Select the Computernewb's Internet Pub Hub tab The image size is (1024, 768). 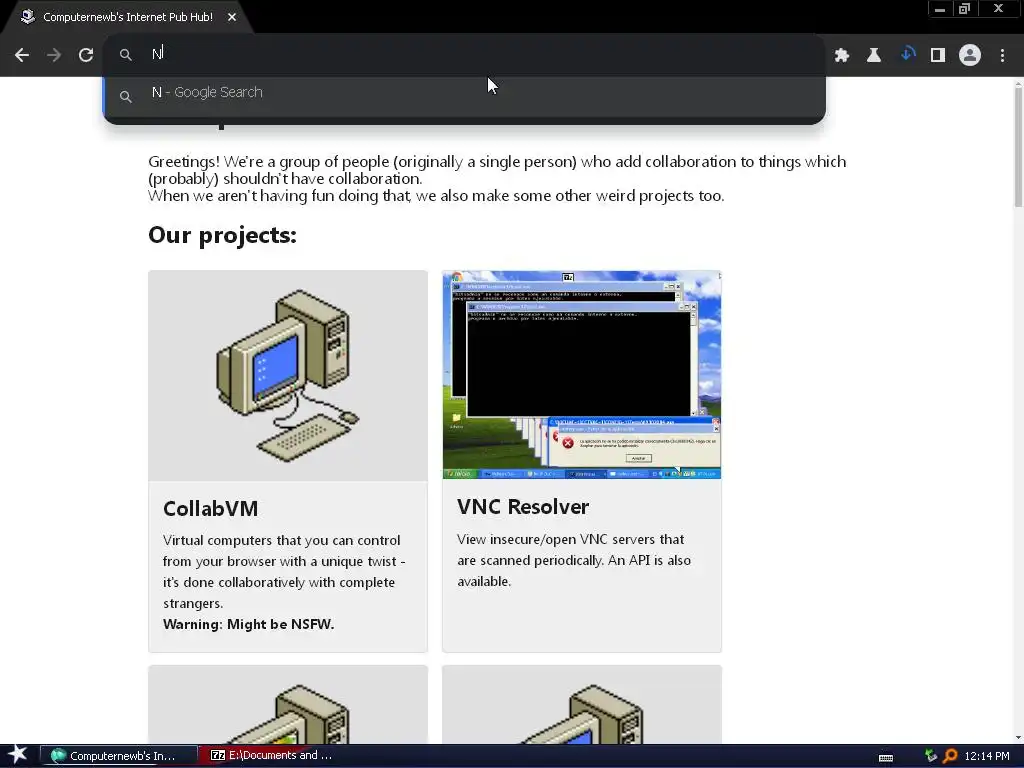(x=128, y=17)
